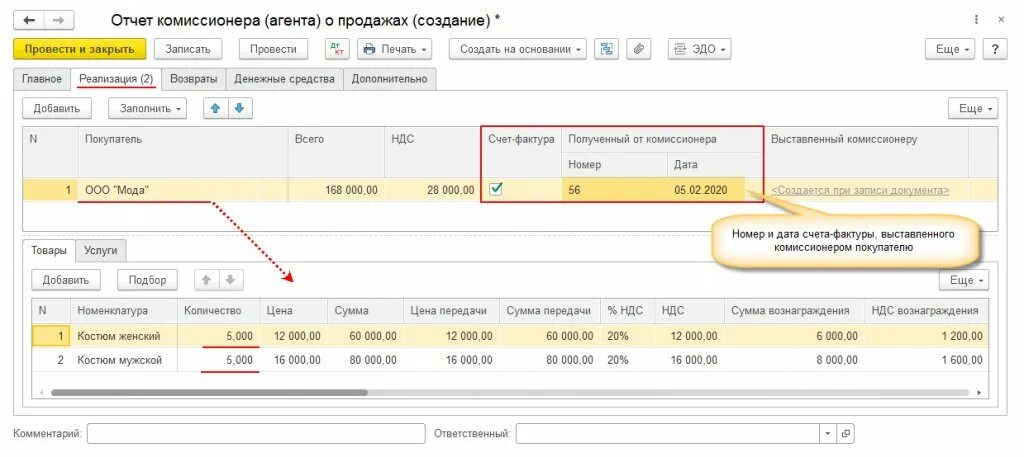This screenshot has height=457, width=1024.
Task: Select the date cell 05.02.2020
Action: coord(706,190)
